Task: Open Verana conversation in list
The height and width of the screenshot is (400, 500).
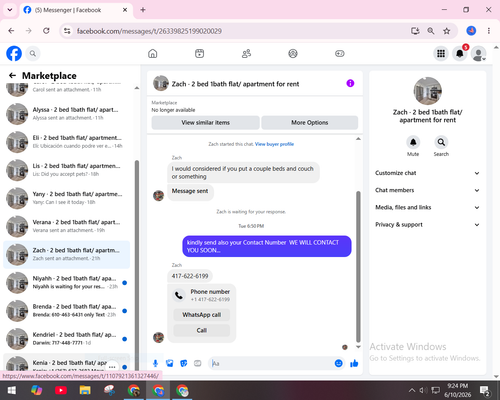Action: click(x=67, y=226)
